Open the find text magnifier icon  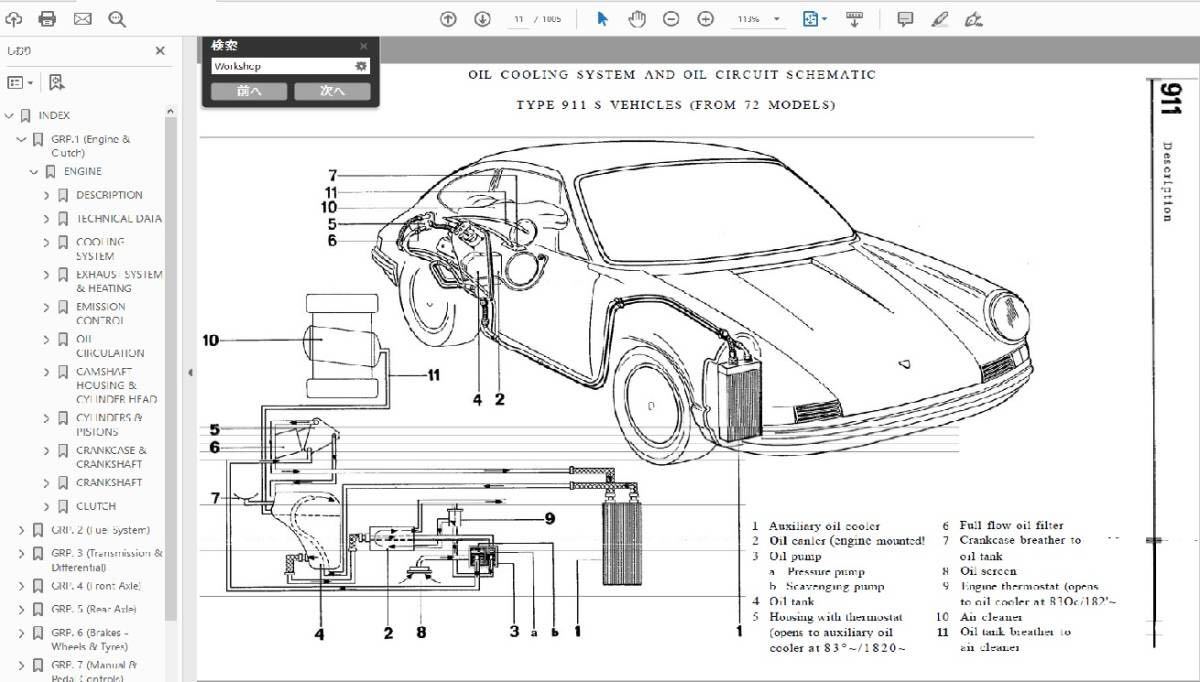click(117, 19)
